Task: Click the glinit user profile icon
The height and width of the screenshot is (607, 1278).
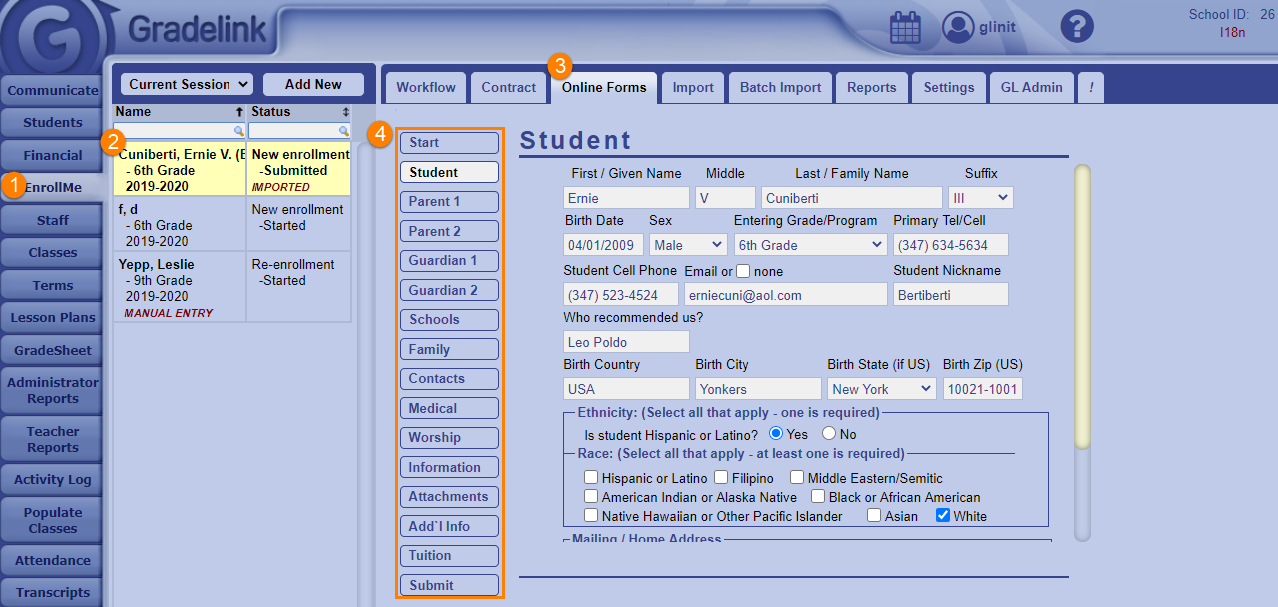Action: [x=958, y=27]
